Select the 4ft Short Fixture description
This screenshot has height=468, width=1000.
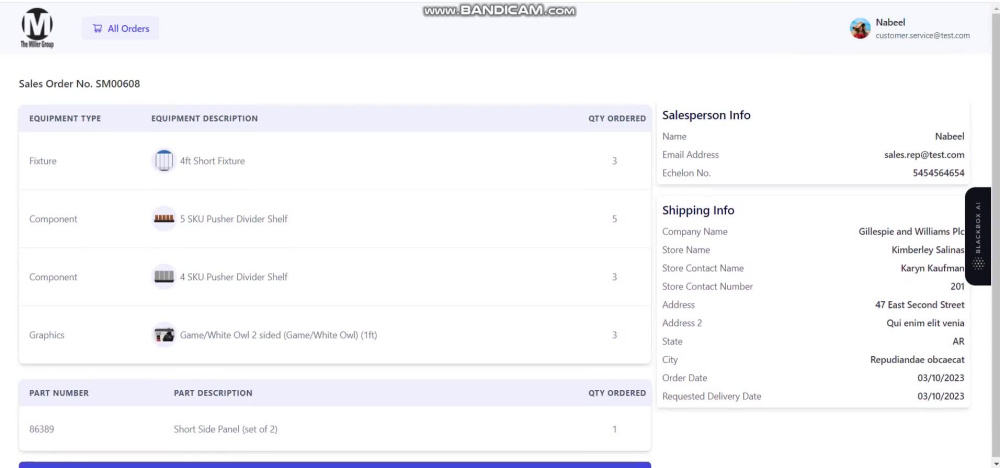tap(212, 161)
